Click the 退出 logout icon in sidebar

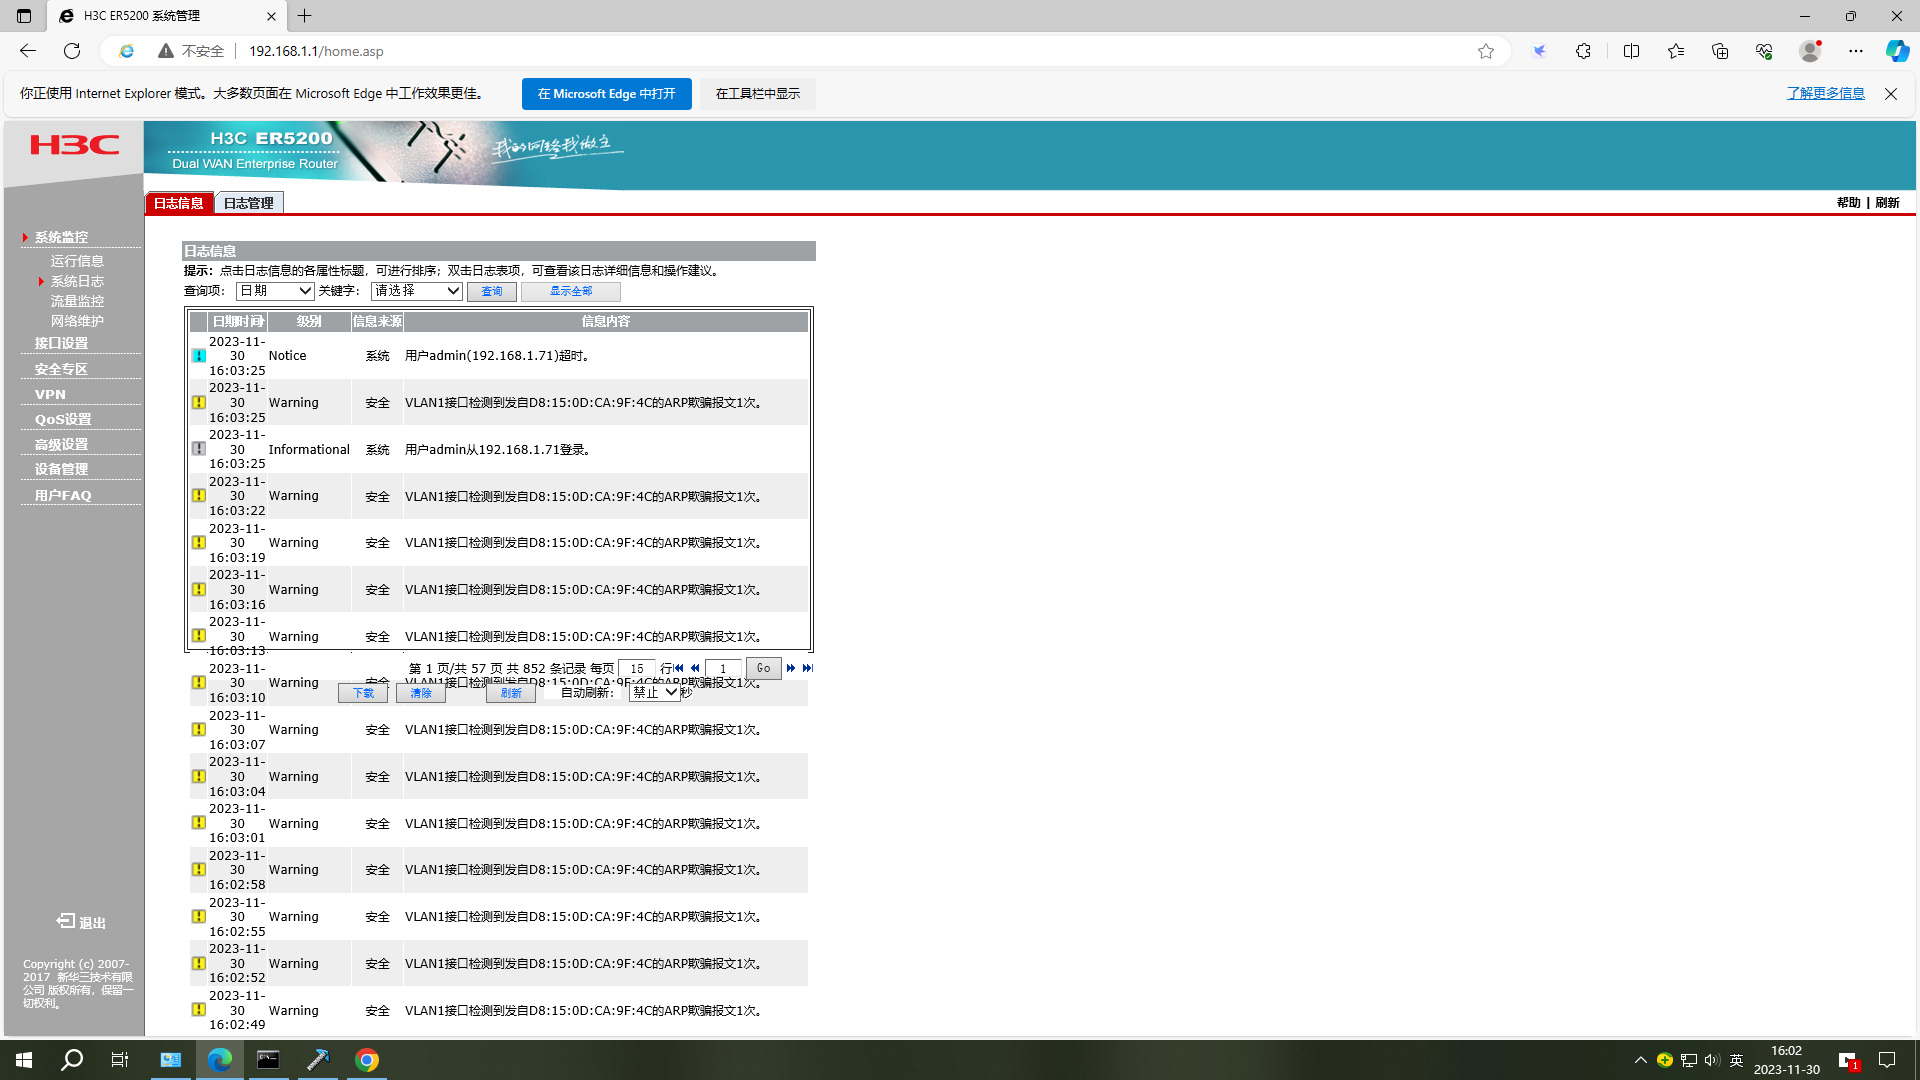tap(66, 921)
